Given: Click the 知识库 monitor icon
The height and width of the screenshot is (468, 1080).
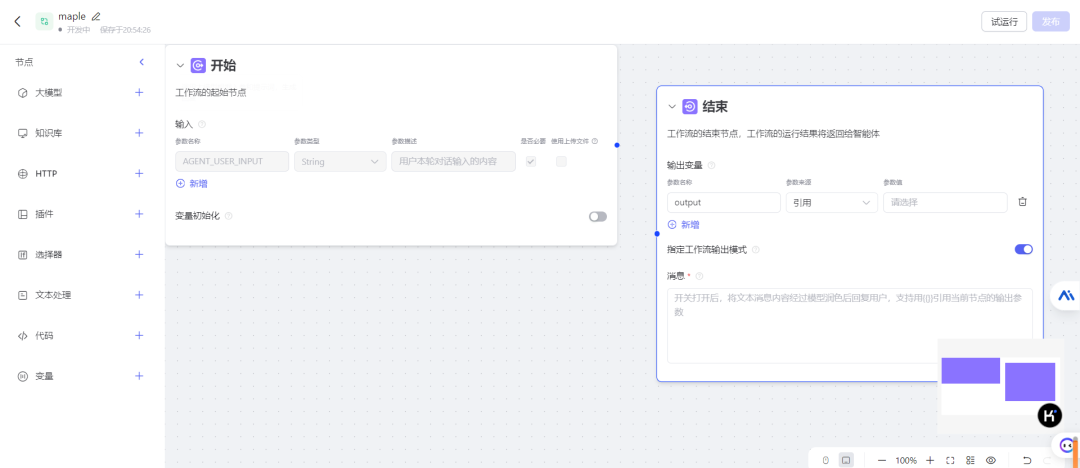Looking at the screenshot, I should pos(22,133).
